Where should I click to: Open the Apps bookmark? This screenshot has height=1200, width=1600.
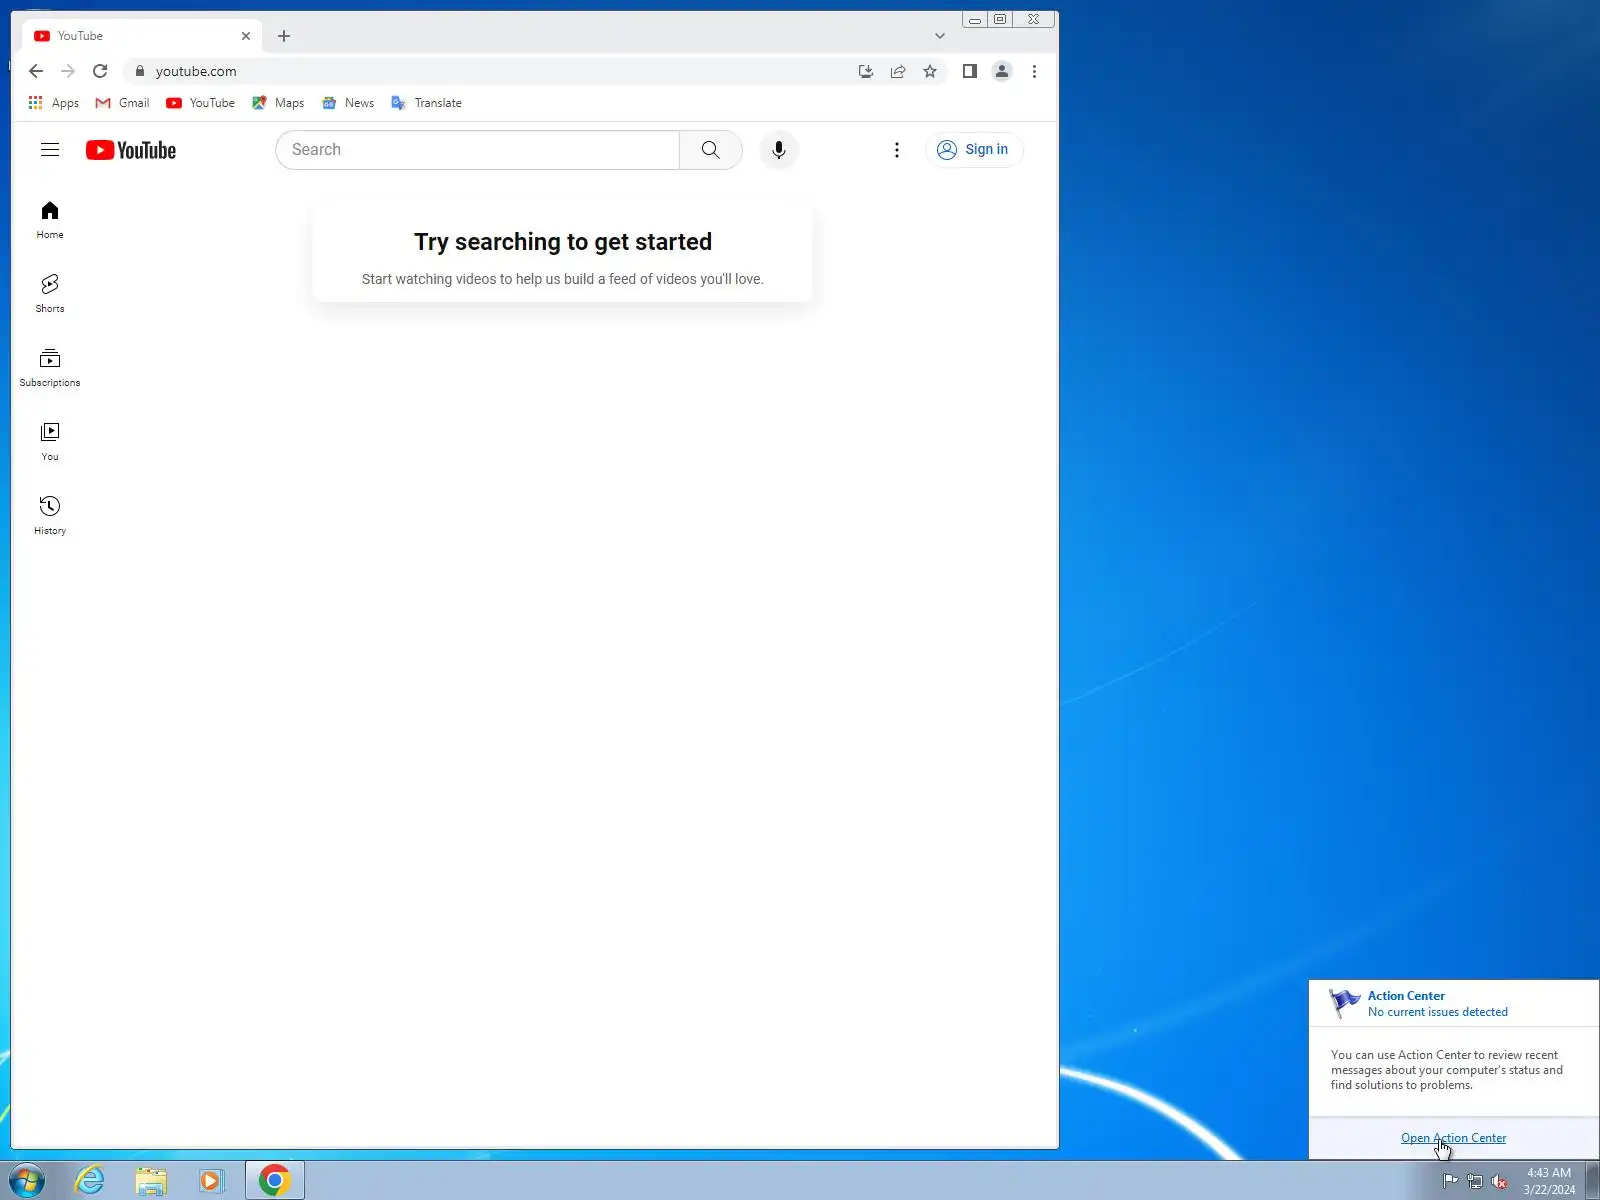[54, 103]
